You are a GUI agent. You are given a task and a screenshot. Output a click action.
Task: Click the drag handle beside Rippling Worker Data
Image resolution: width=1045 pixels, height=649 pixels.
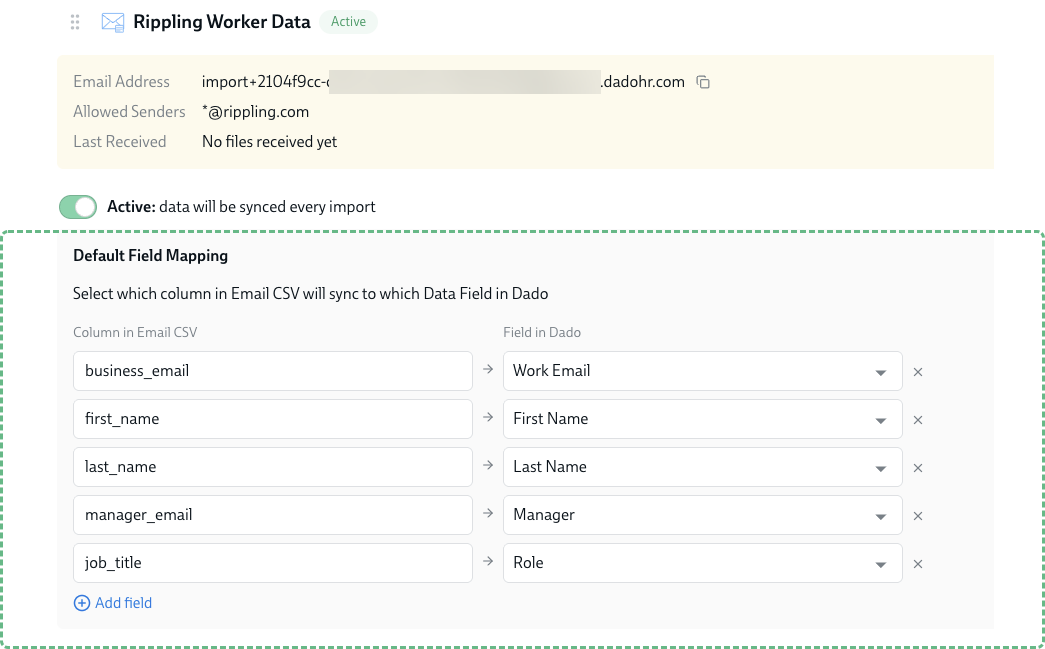pos(75,22)
